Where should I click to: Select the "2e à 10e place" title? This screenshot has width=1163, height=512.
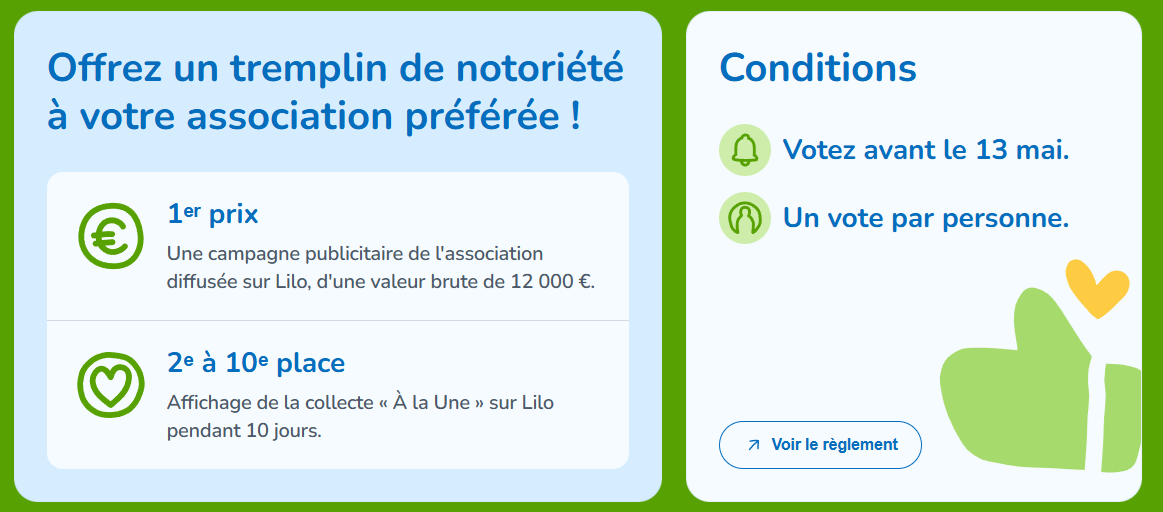[256, 362]
